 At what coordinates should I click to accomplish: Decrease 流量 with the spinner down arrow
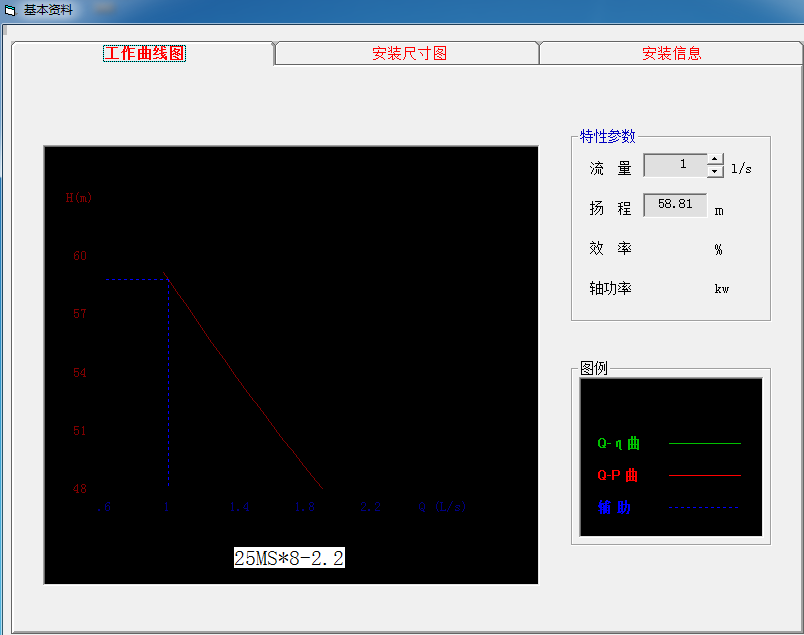715,171
